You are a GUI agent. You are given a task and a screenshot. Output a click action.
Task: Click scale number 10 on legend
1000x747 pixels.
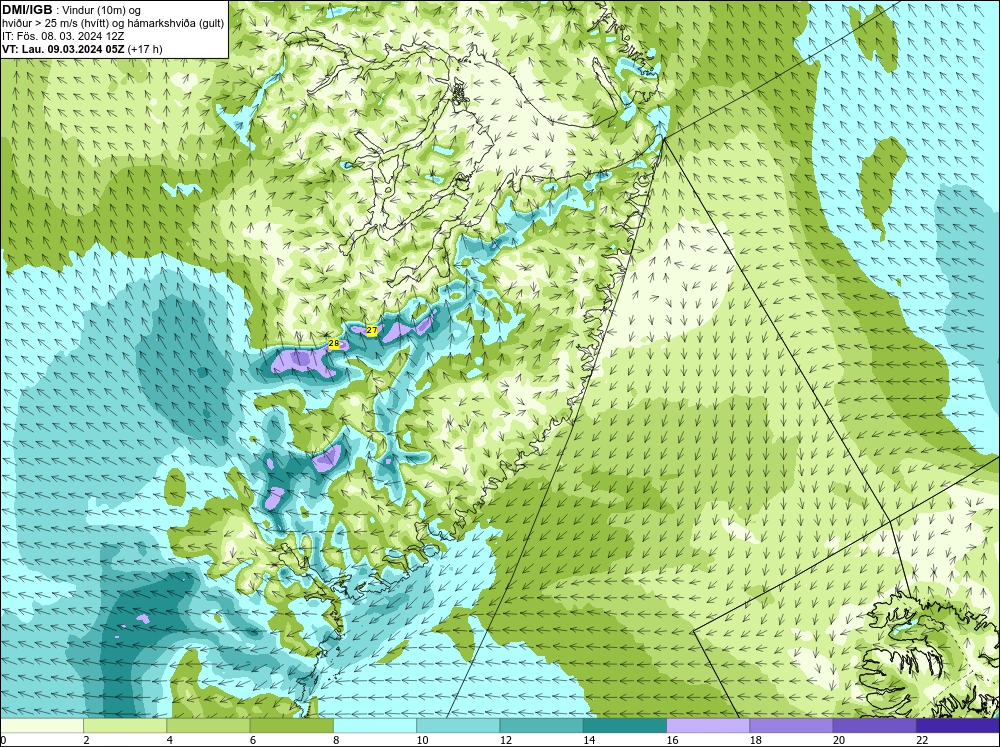point(422,740)
